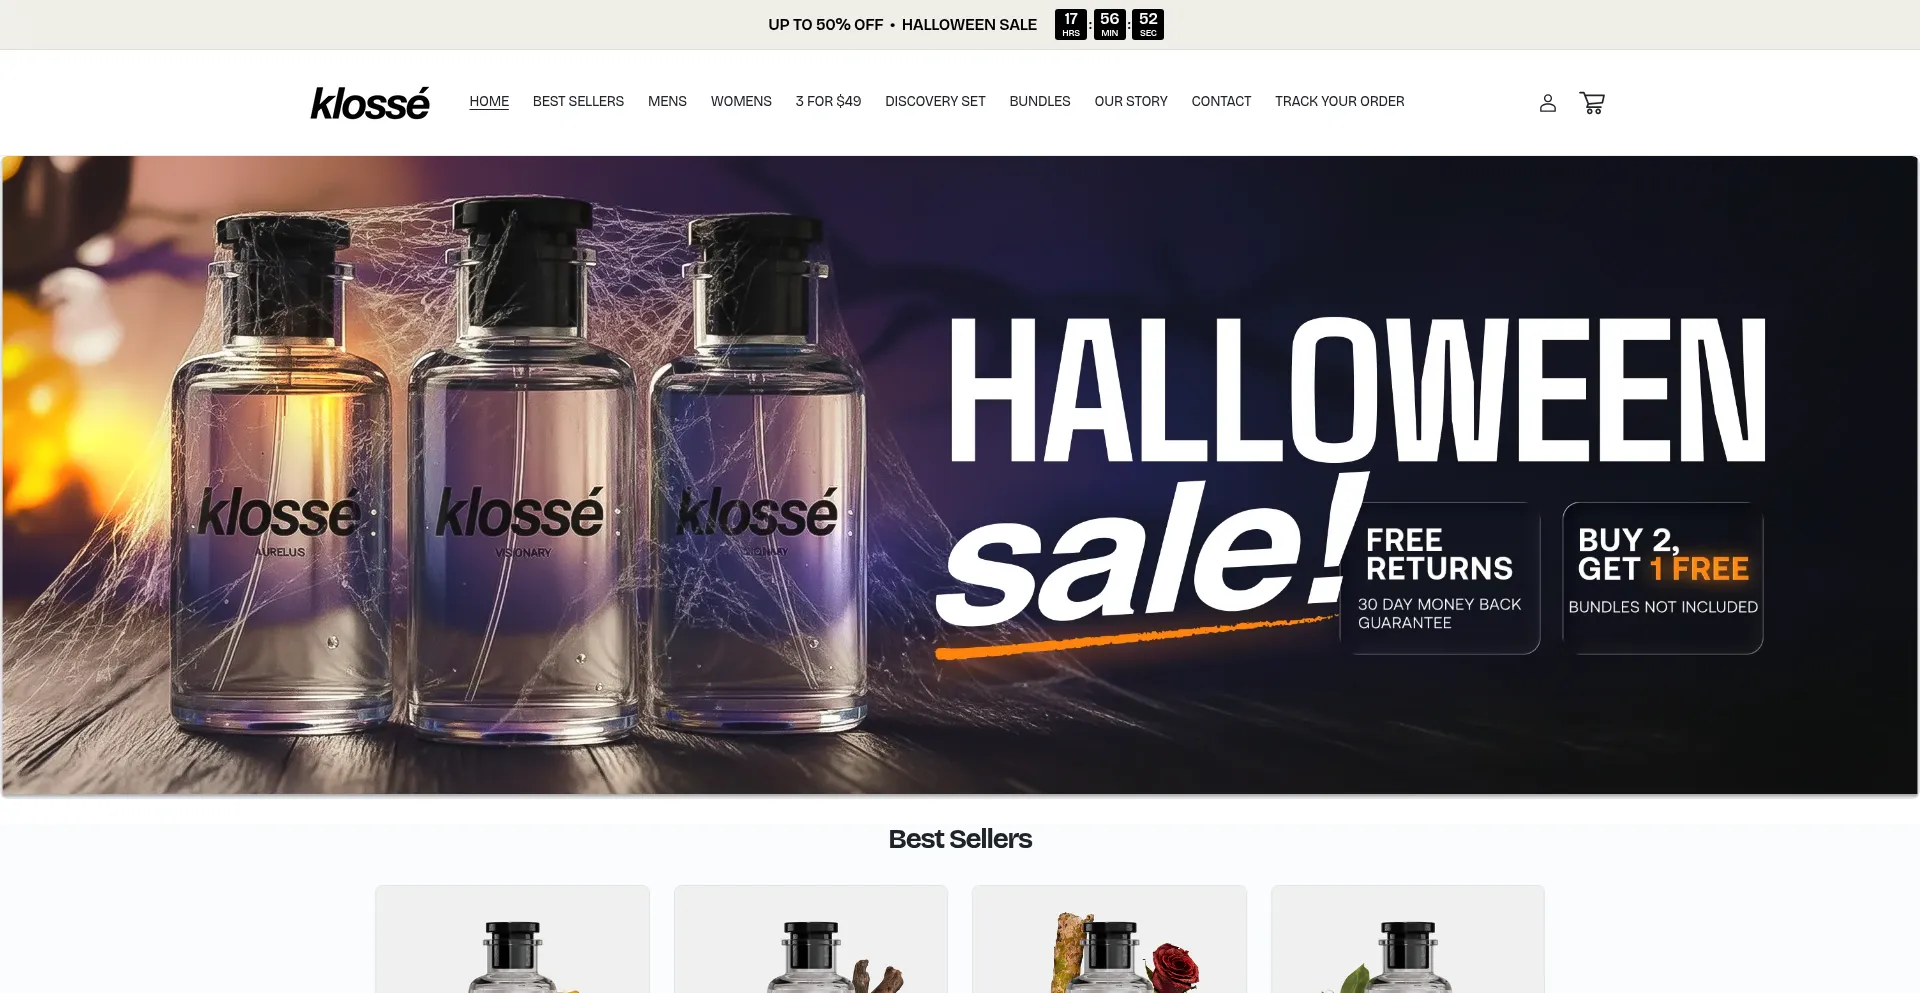Open the first Best Sellers product card
Screen dimensions: 1920x993
coord(512,939)
